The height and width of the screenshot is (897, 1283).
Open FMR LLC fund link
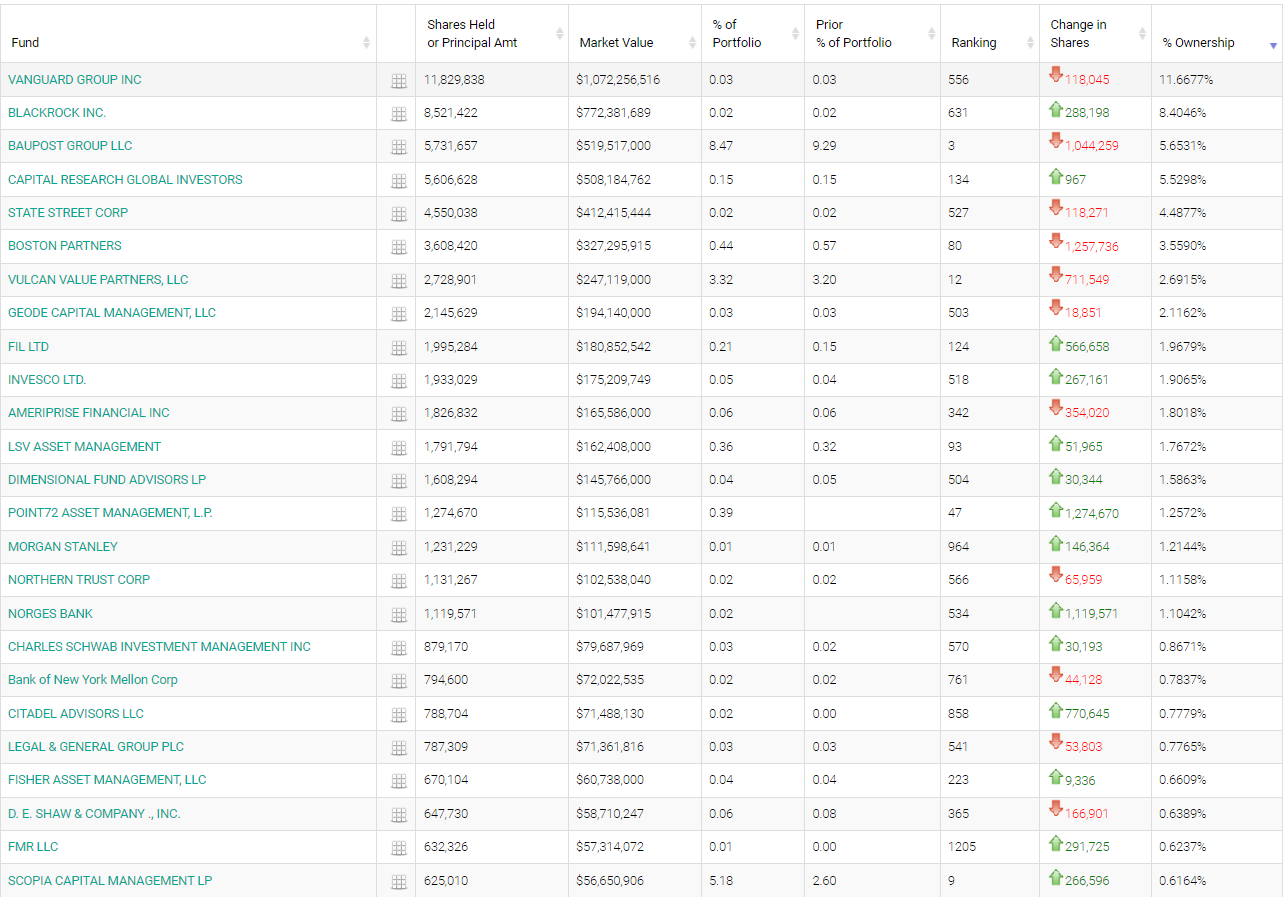click(x=33, y=847)
